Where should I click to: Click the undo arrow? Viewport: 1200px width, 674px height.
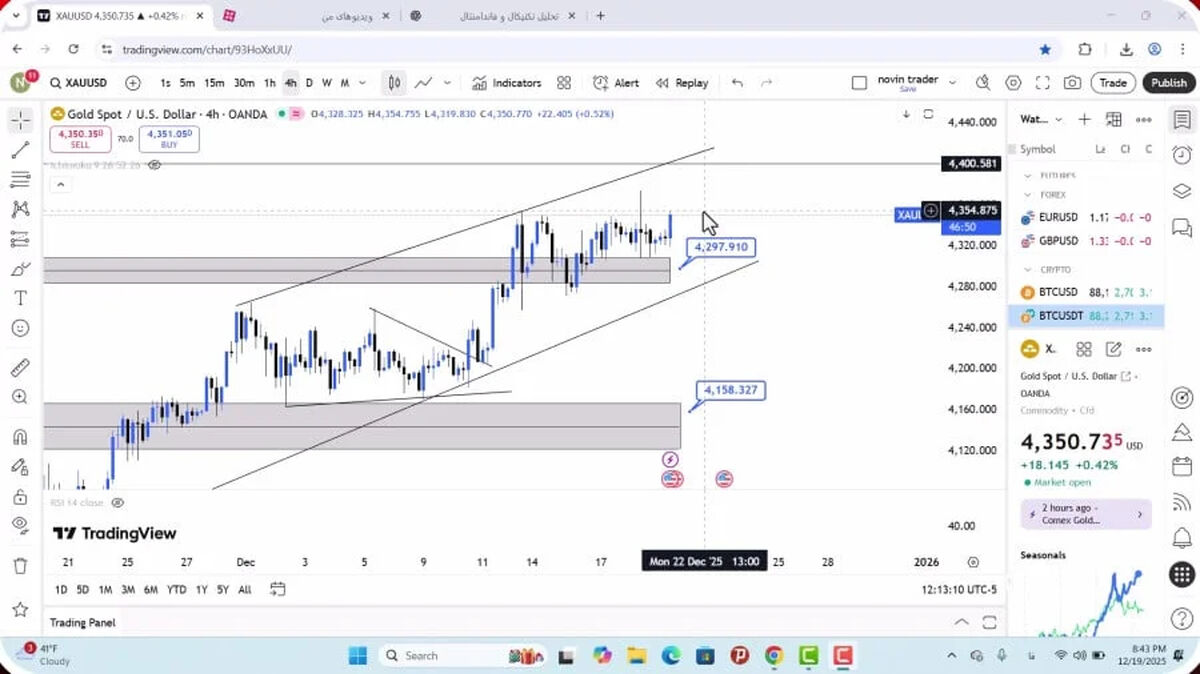tap(737, 83)
